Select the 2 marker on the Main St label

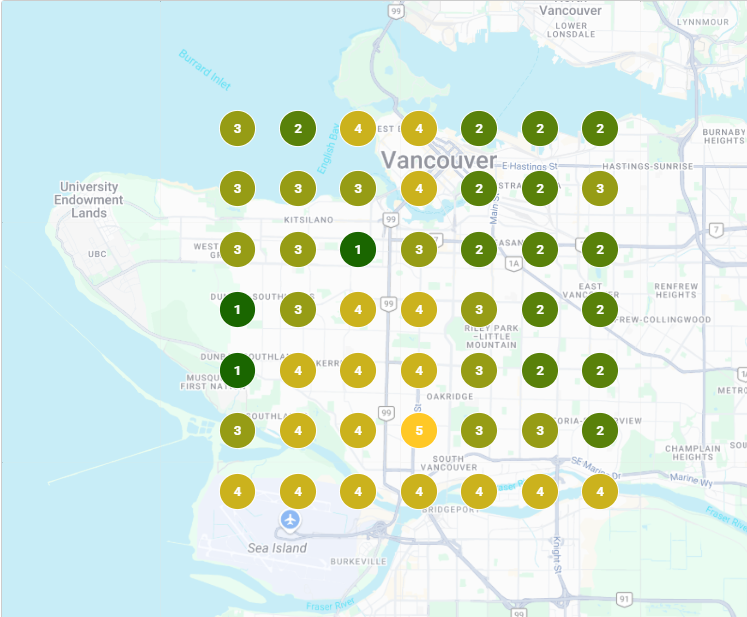(x=479, y=189)
